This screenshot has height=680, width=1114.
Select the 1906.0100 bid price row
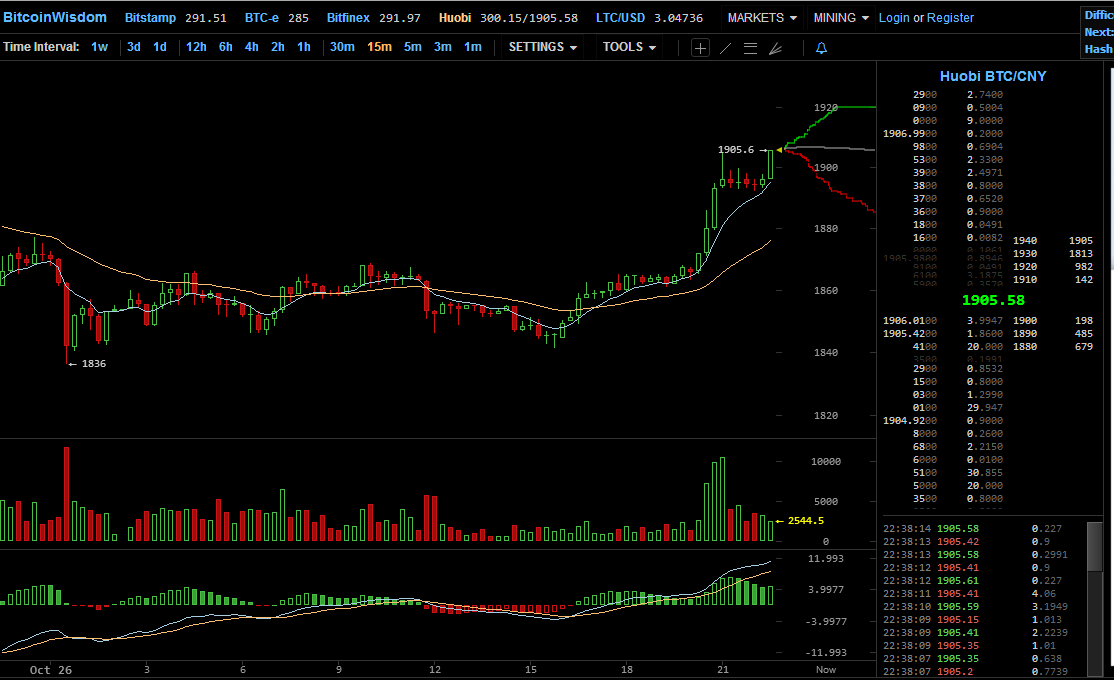(943, 321)
